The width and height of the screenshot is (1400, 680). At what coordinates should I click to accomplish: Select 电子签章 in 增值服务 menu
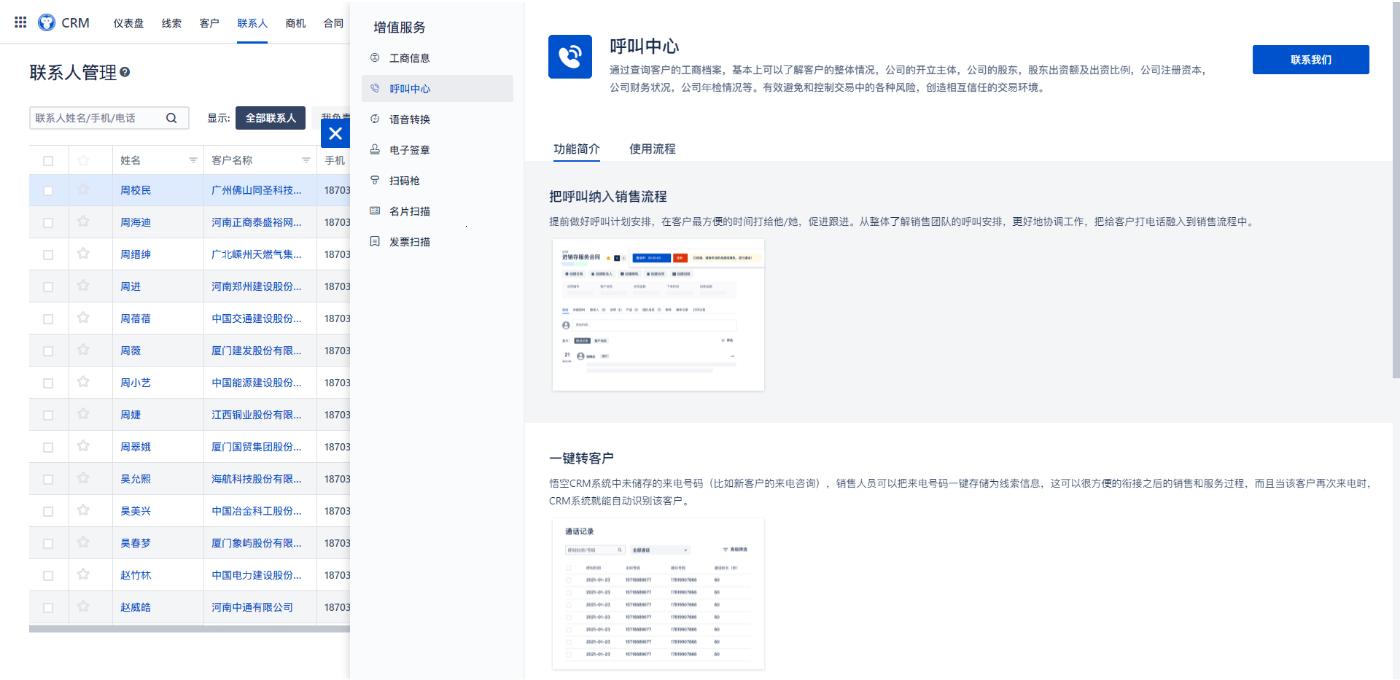tap(437, 150)
